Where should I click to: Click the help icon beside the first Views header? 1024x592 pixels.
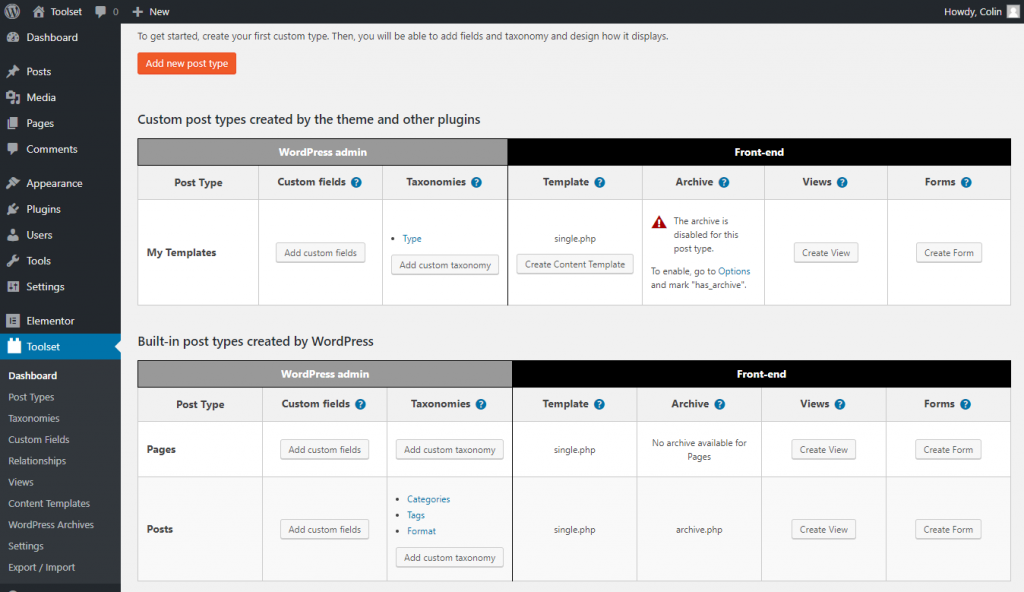tap(842, 183)
